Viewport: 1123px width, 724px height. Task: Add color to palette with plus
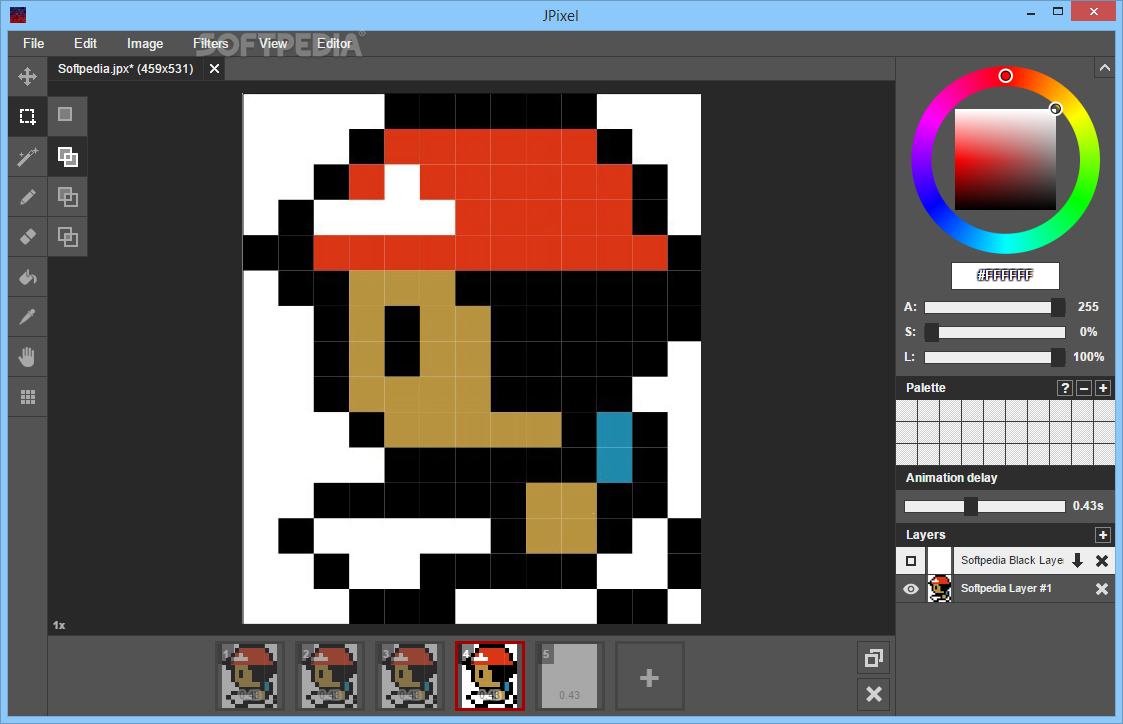tap(1103, 388)
